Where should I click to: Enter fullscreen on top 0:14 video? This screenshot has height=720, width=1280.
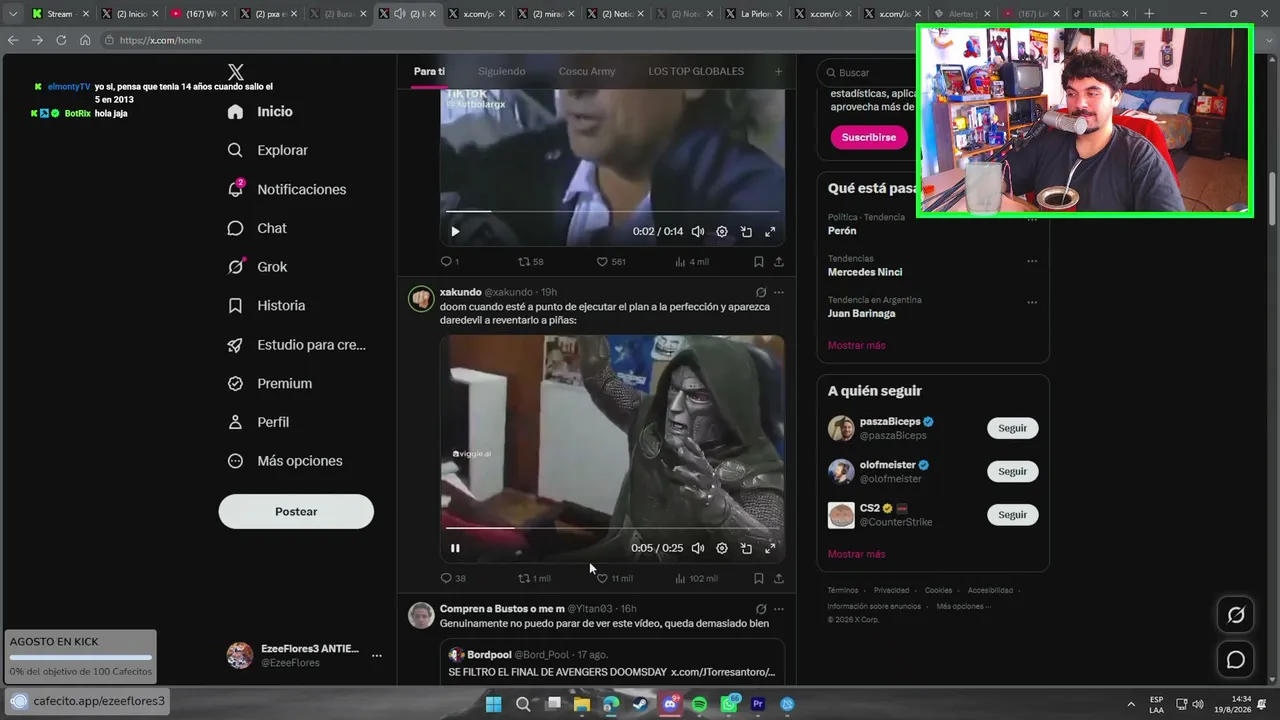(770, 232)
